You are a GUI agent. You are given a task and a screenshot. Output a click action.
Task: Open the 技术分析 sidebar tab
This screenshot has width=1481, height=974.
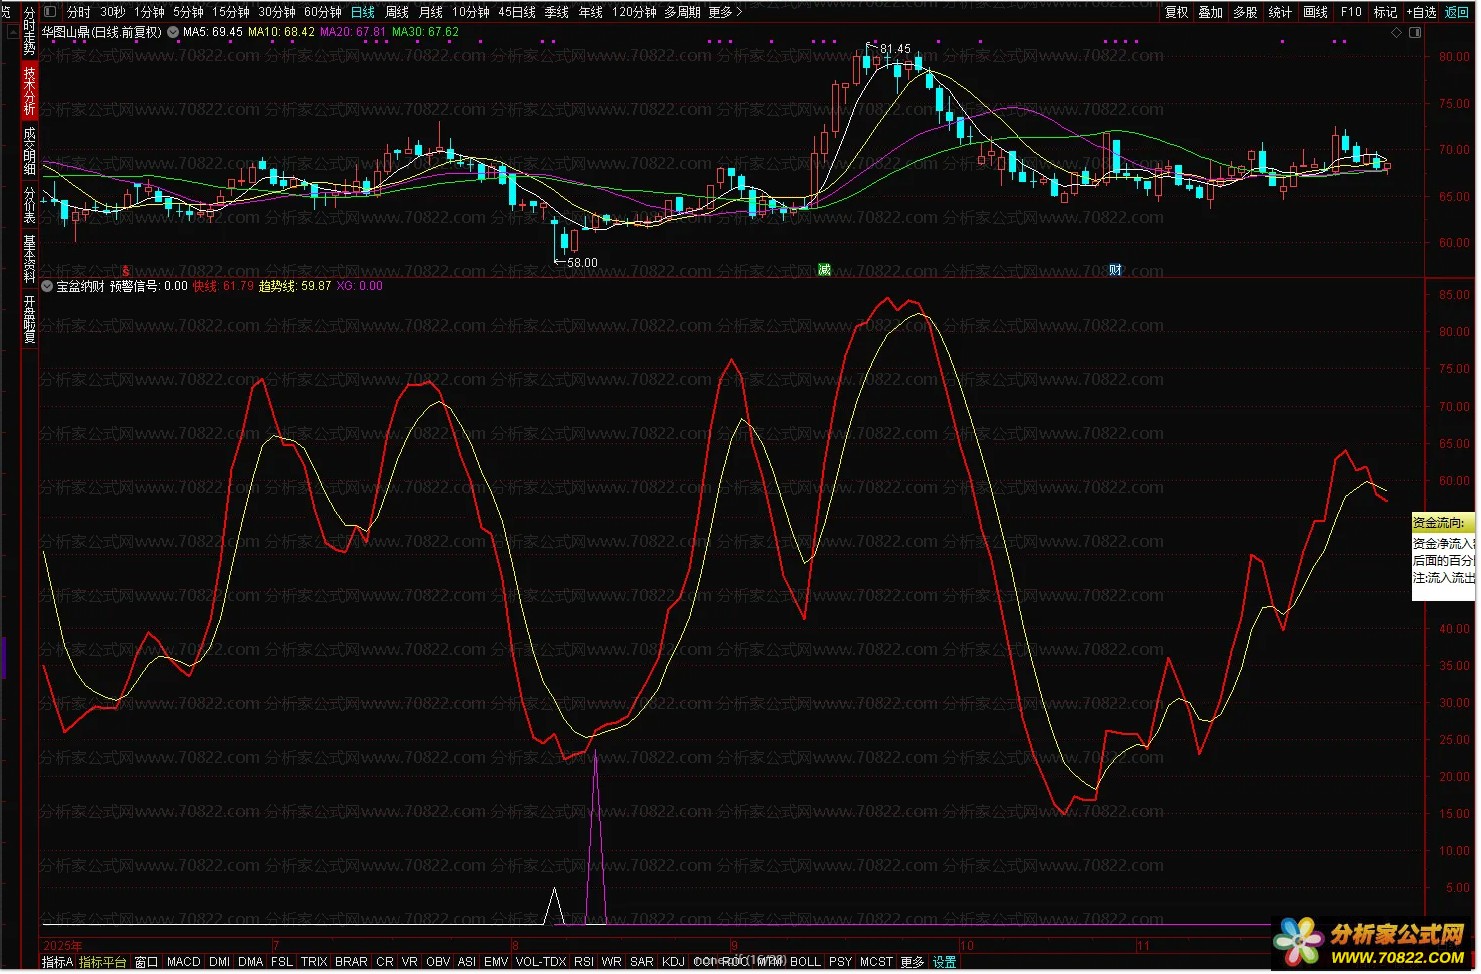[29, 91]
